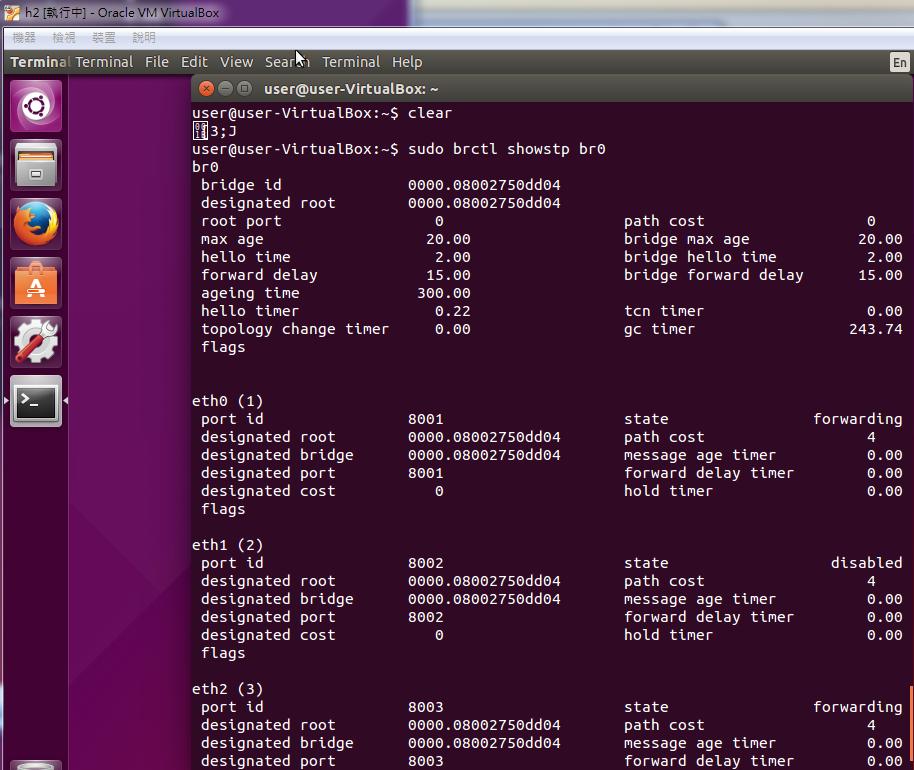Open the Edit menu
Screen dimensions: 914x770
[194, 62]
